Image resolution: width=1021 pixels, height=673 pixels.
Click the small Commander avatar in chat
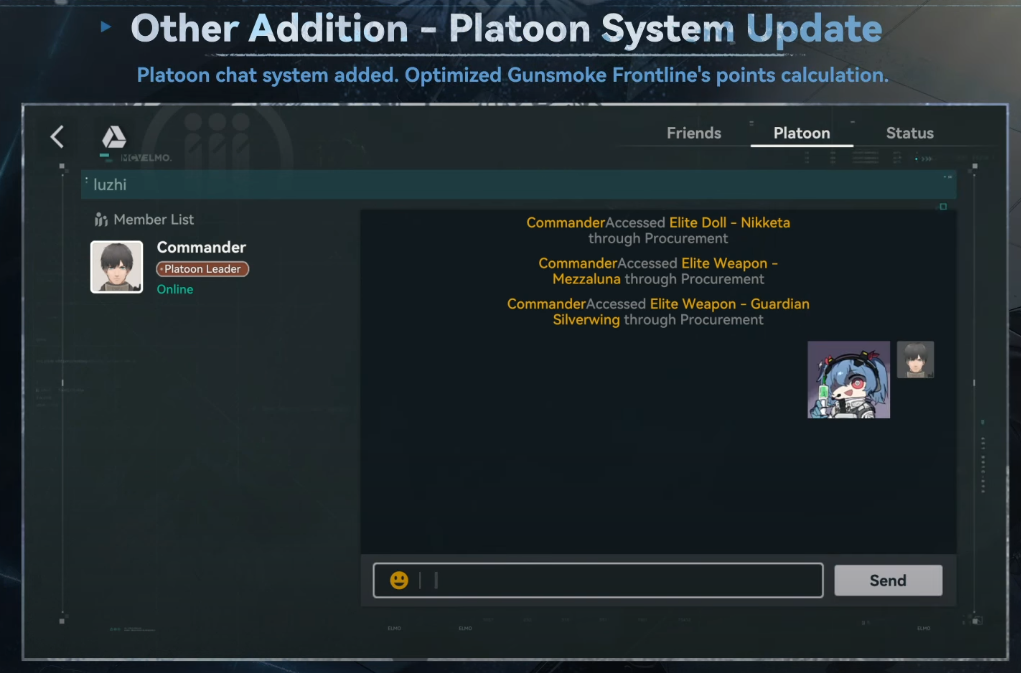click(x=916, y=359)
